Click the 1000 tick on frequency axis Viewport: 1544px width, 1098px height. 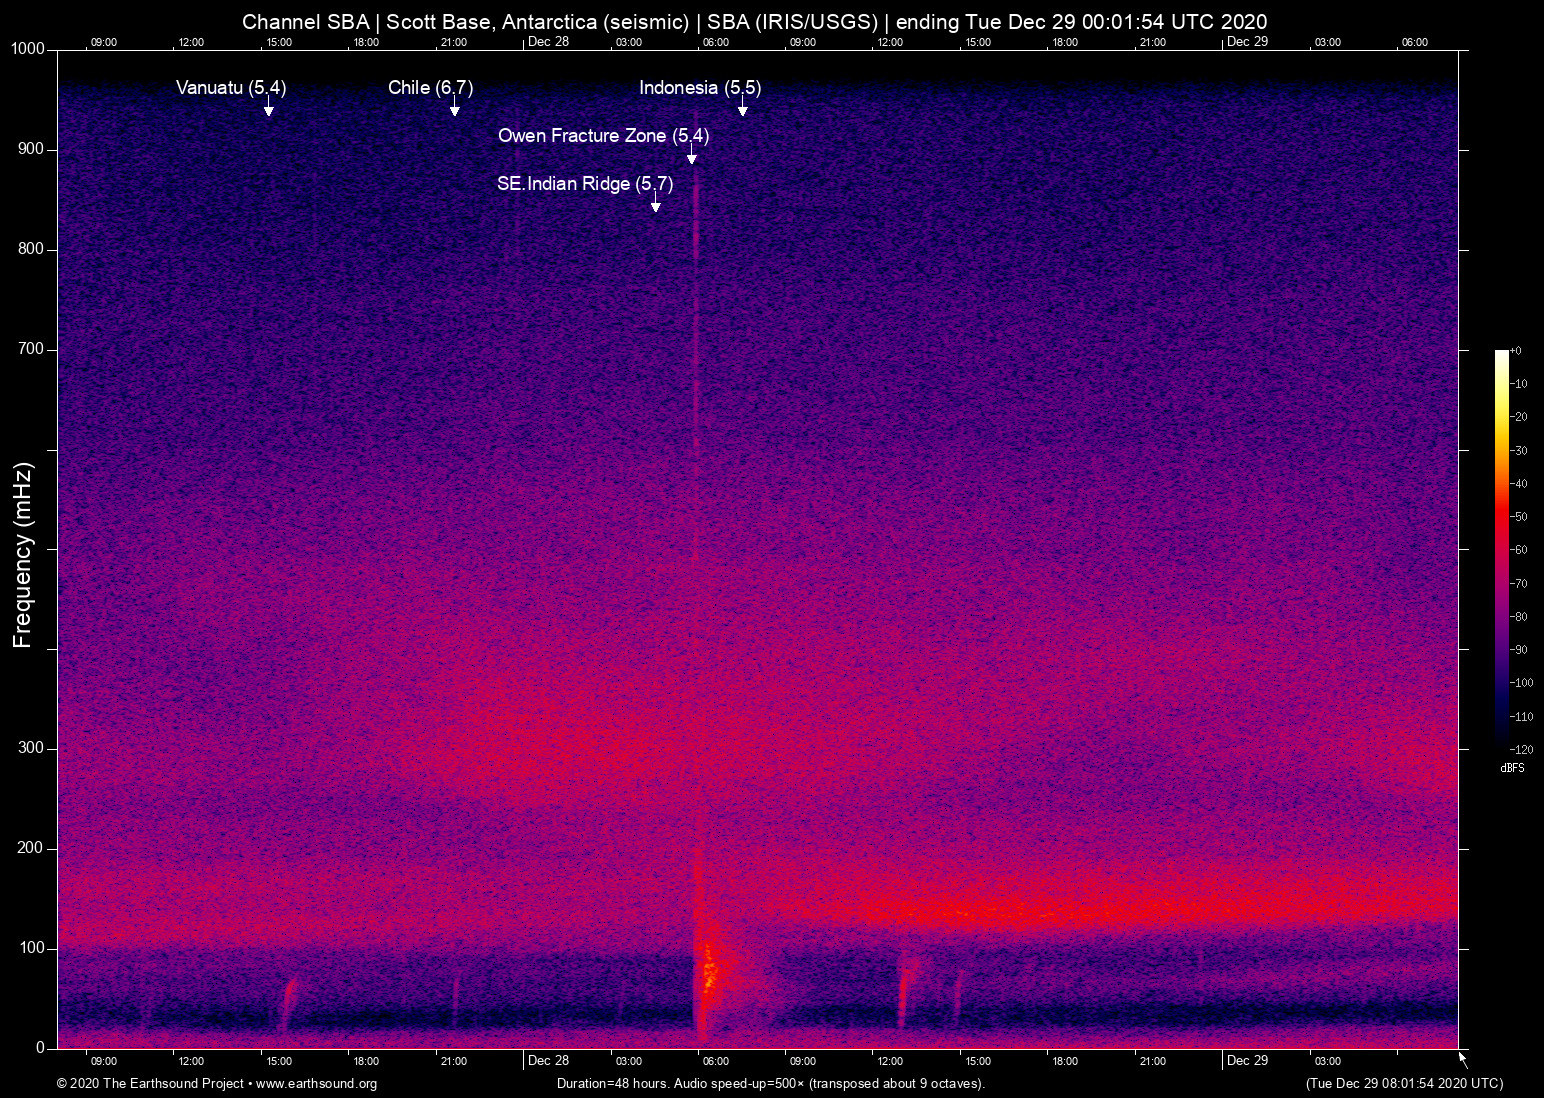click(27, 49)
